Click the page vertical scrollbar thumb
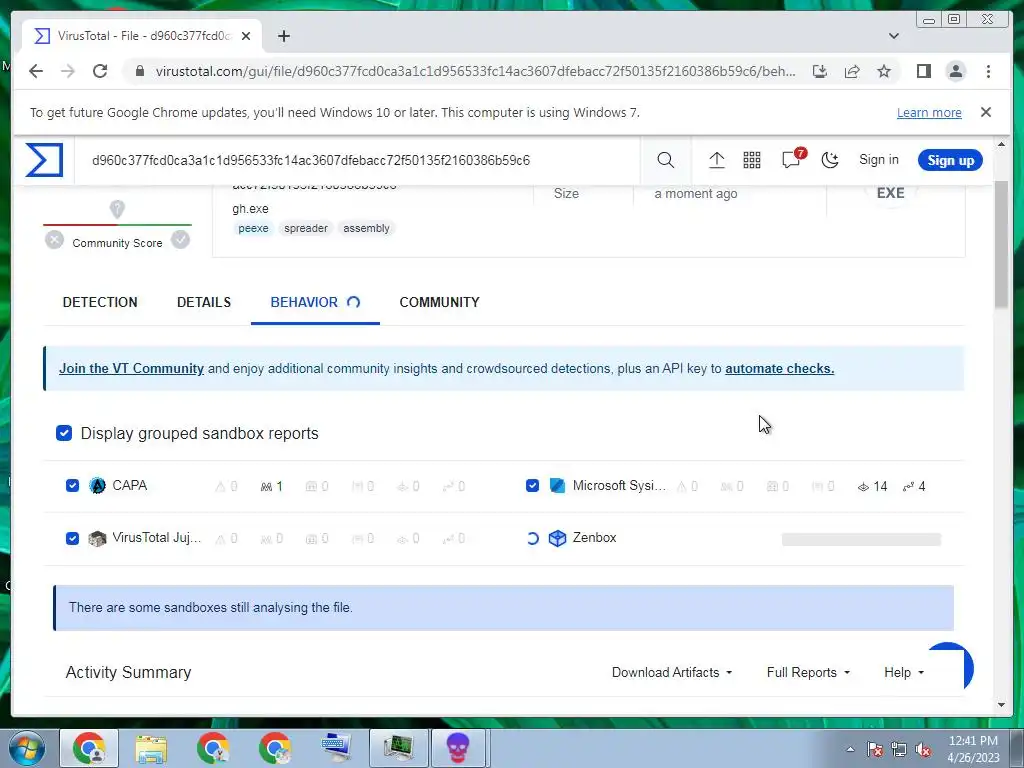The width and height of the screenshot is (1024, 768). pyautogui.click(x=1002, y=243)
